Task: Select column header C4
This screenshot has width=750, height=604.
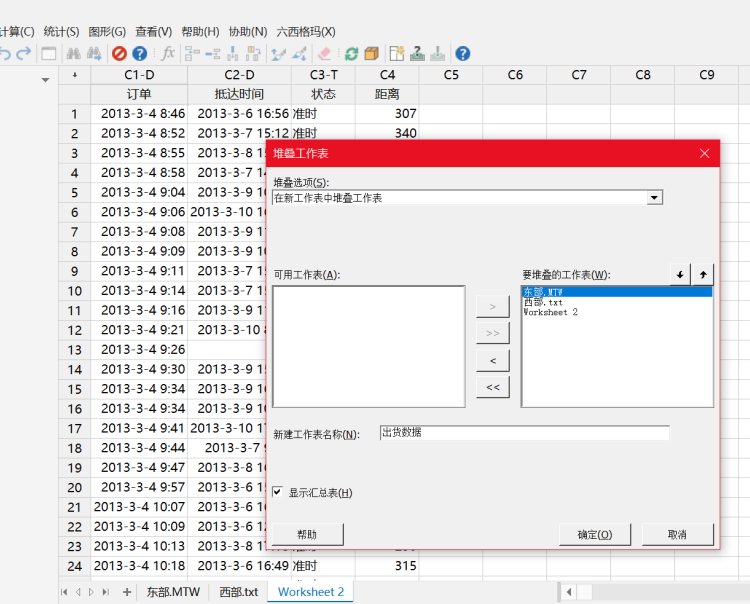Action: (387, 75)
